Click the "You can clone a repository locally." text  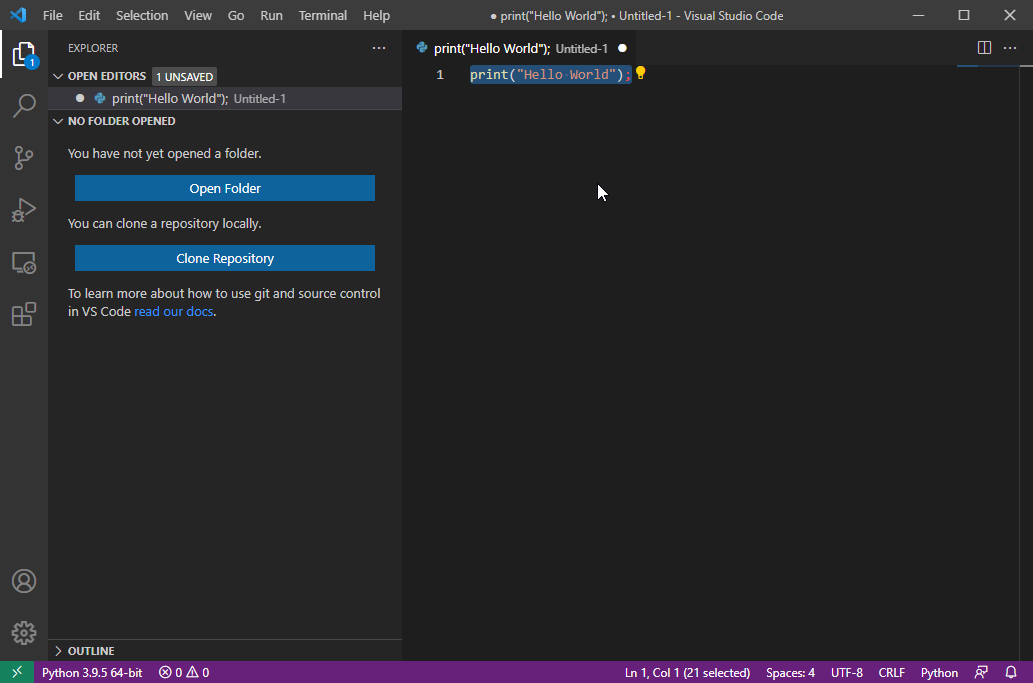click(x=165, y=223)
